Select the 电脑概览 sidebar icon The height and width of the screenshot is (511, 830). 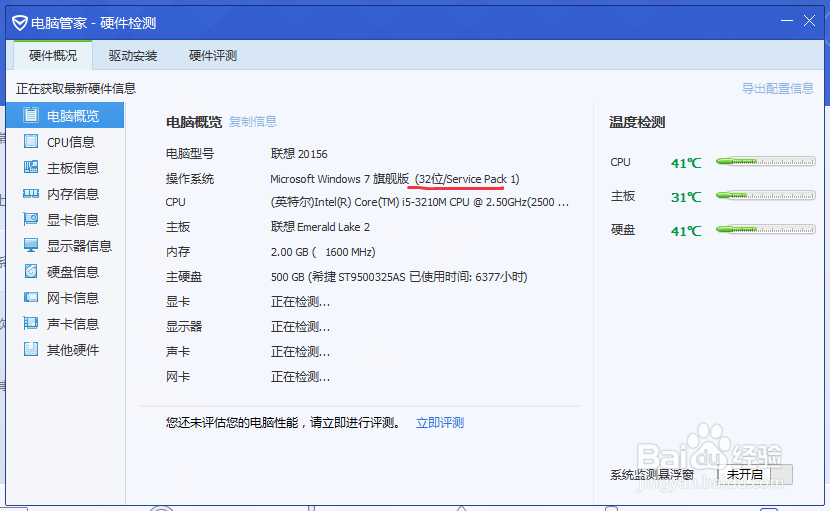coord(31,115)
